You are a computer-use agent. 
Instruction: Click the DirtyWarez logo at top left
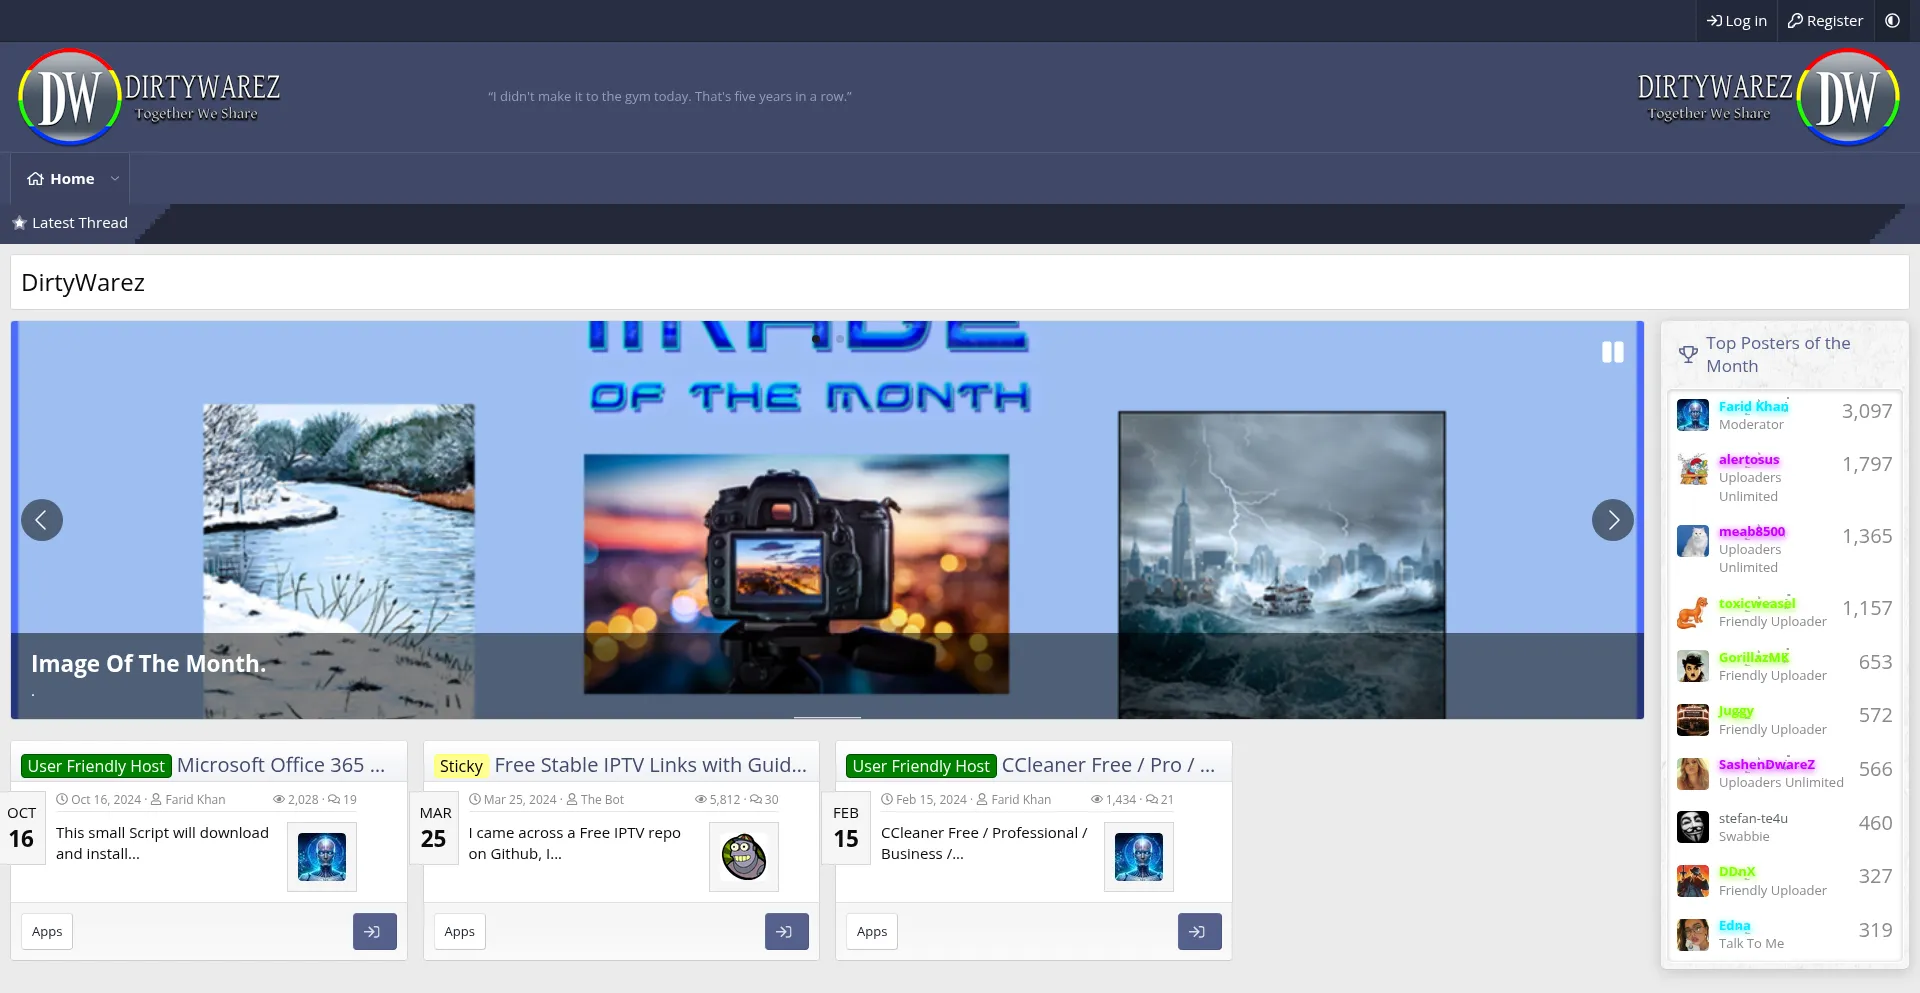click(150, 97)
